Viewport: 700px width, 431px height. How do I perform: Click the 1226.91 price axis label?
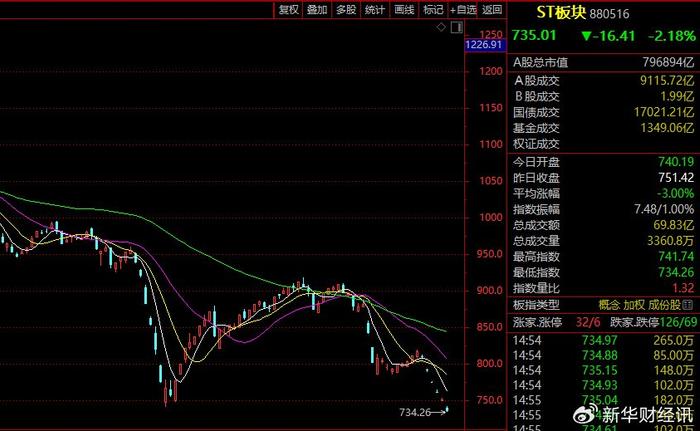484,44
